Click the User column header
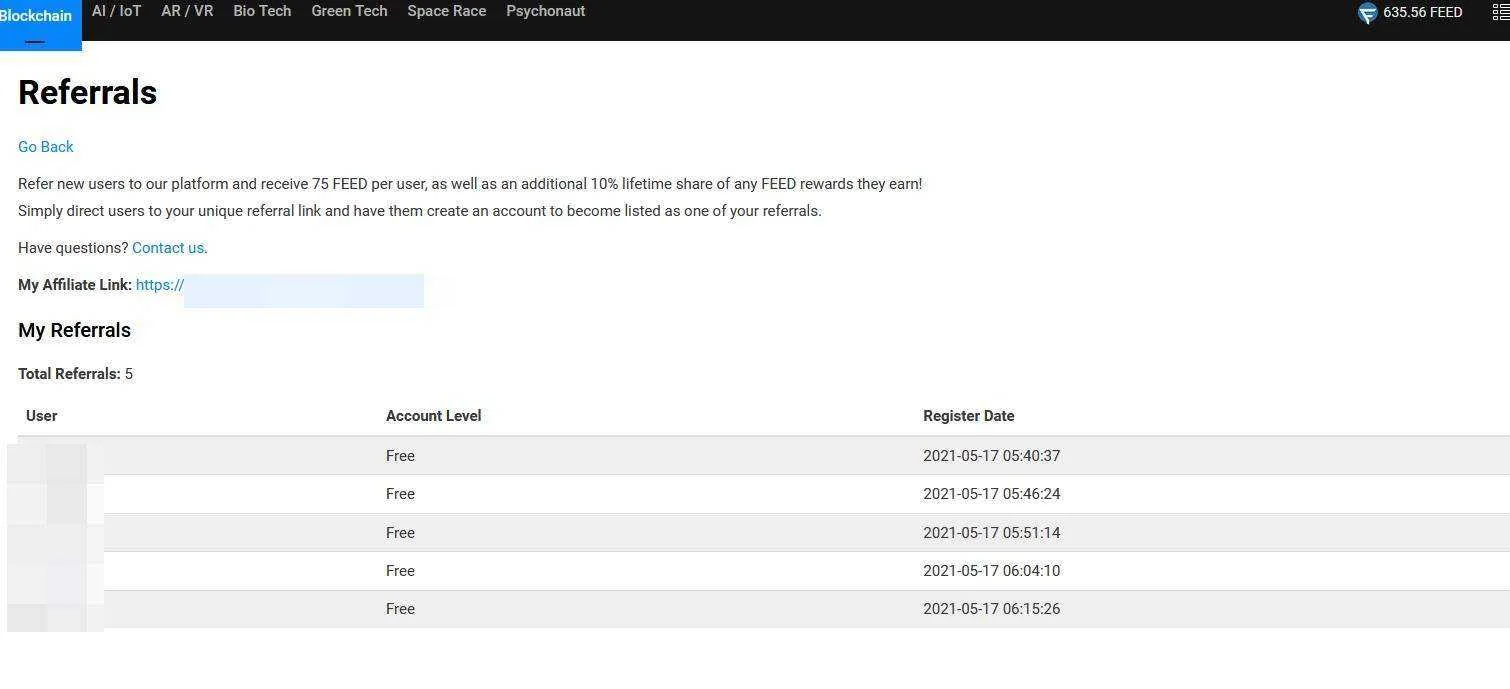The image size is (1510, 689). [x=42, y=416]
